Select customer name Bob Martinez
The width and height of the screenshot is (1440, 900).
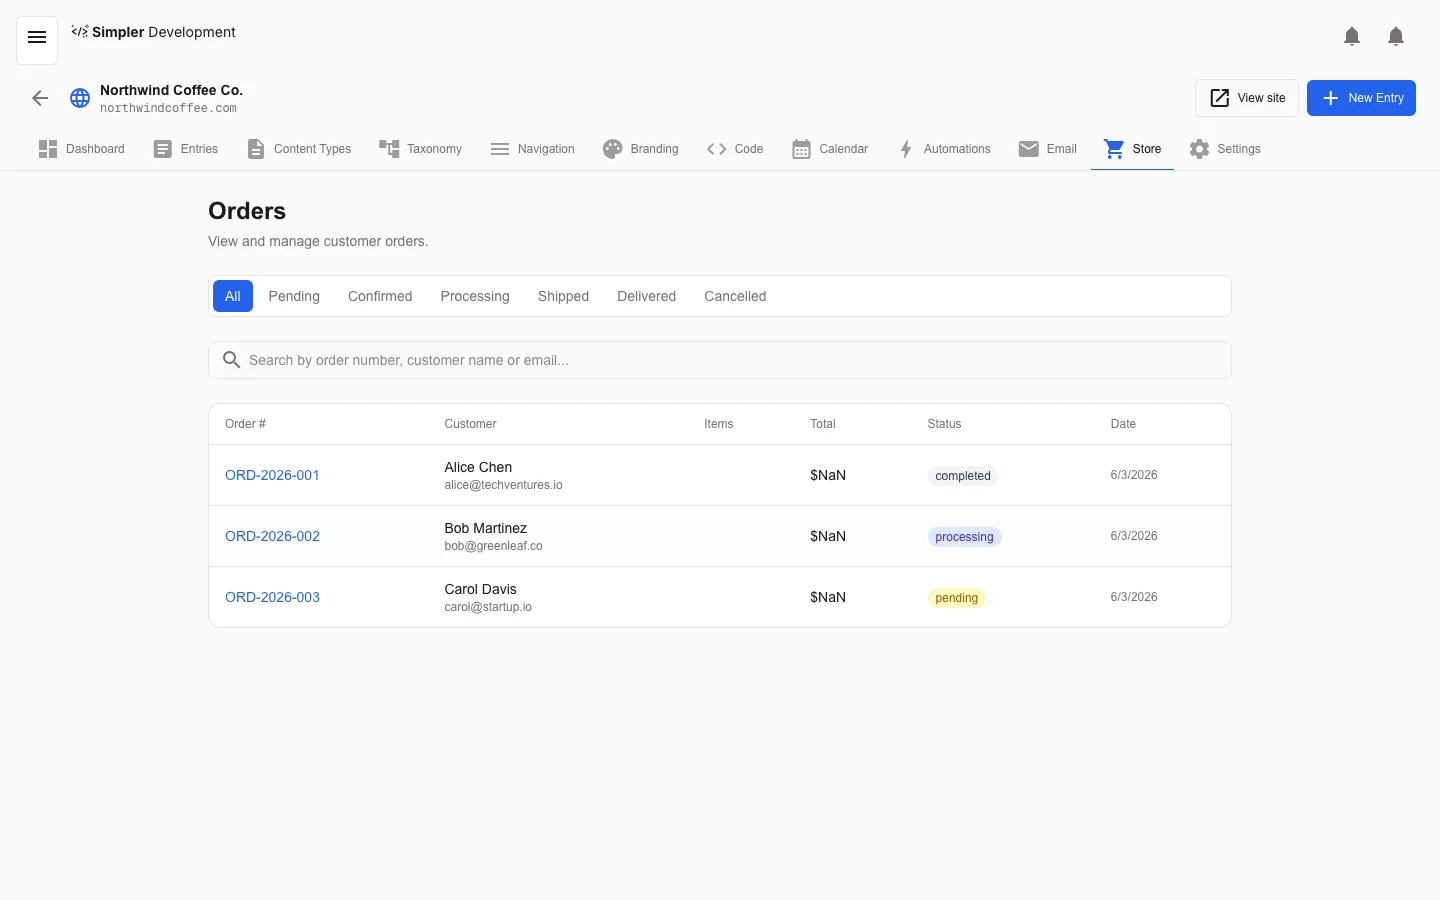coord(485,528)
